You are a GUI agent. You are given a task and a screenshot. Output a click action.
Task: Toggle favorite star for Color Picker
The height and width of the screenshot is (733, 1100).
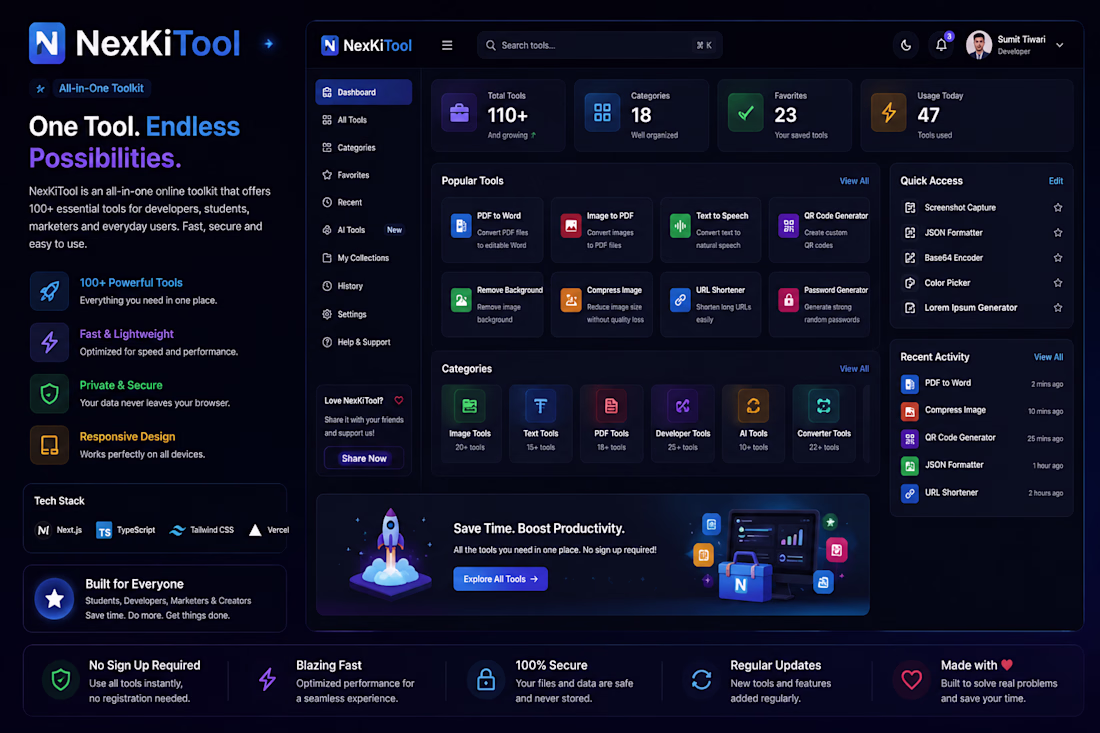[x=1057, y=283]
